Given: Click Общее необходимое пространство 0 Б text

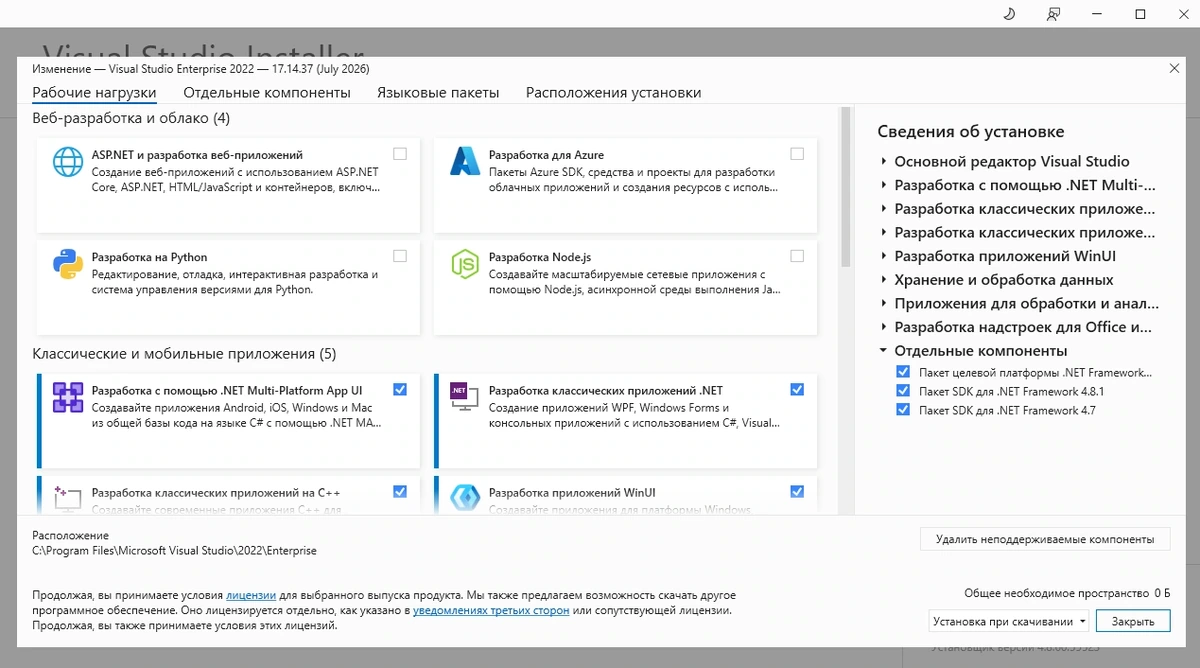Looking at the screenshot, I should 1067,593.
